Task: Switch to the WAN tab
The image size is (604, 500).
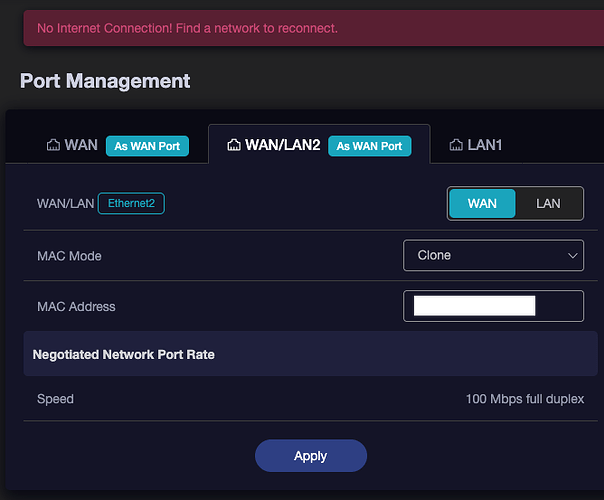Action: (81, 146)
